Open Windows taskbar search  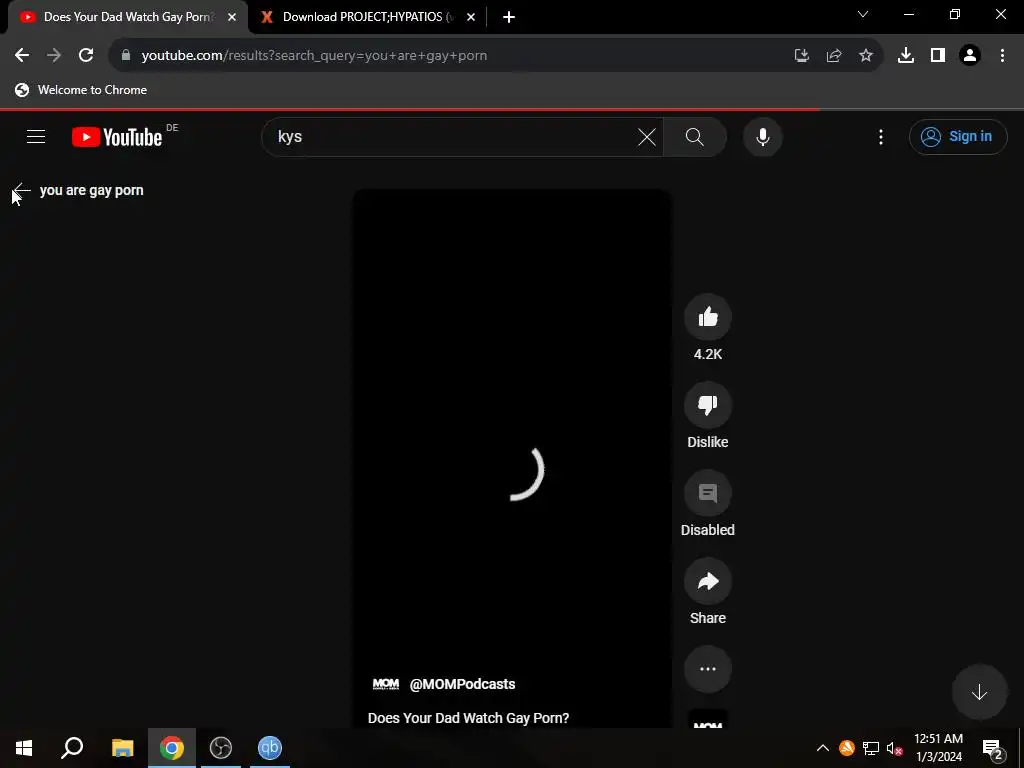click(72, 748)
